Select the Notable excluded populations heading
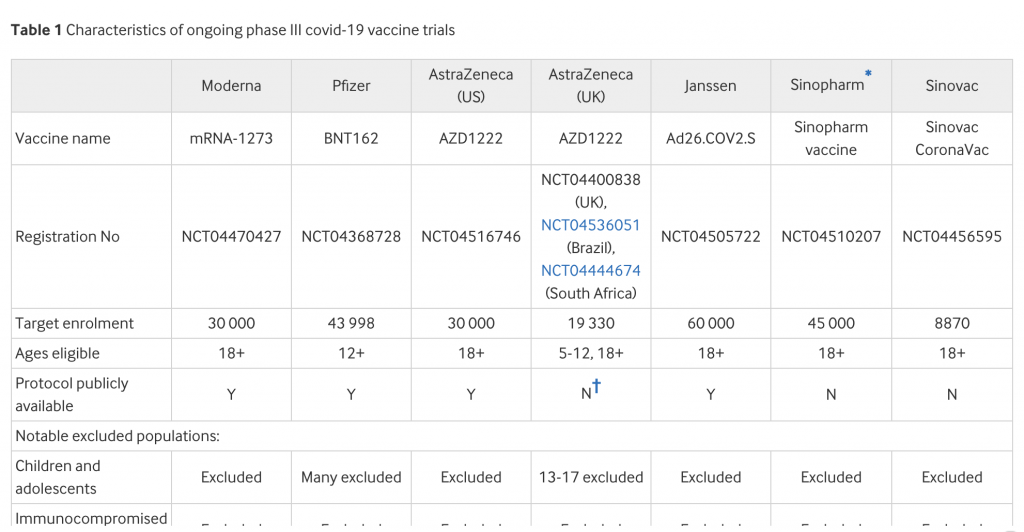 coord(118,436)
